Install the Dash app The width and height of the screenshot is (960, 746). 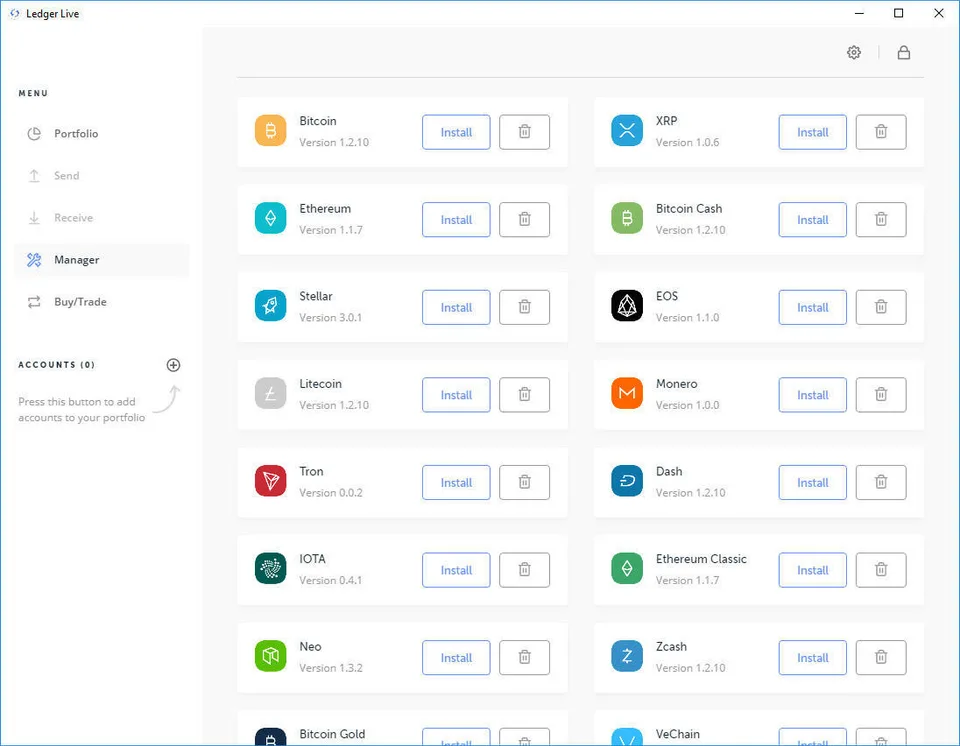coord(812,482)
